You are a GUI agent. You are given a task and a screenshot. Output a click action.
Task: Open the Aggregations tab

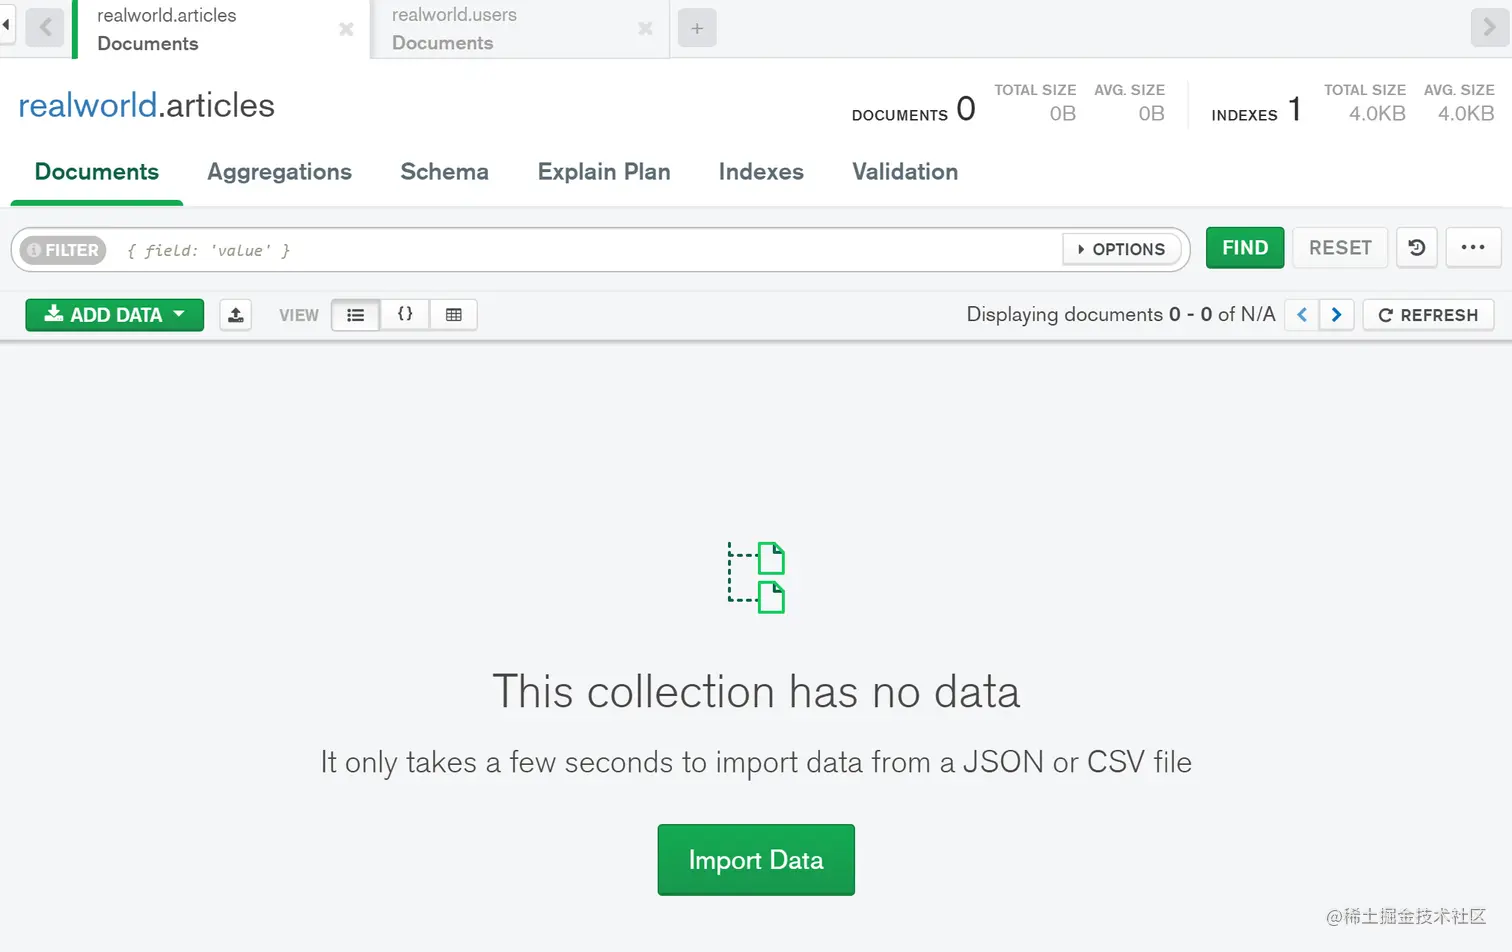tap(279, 172)
